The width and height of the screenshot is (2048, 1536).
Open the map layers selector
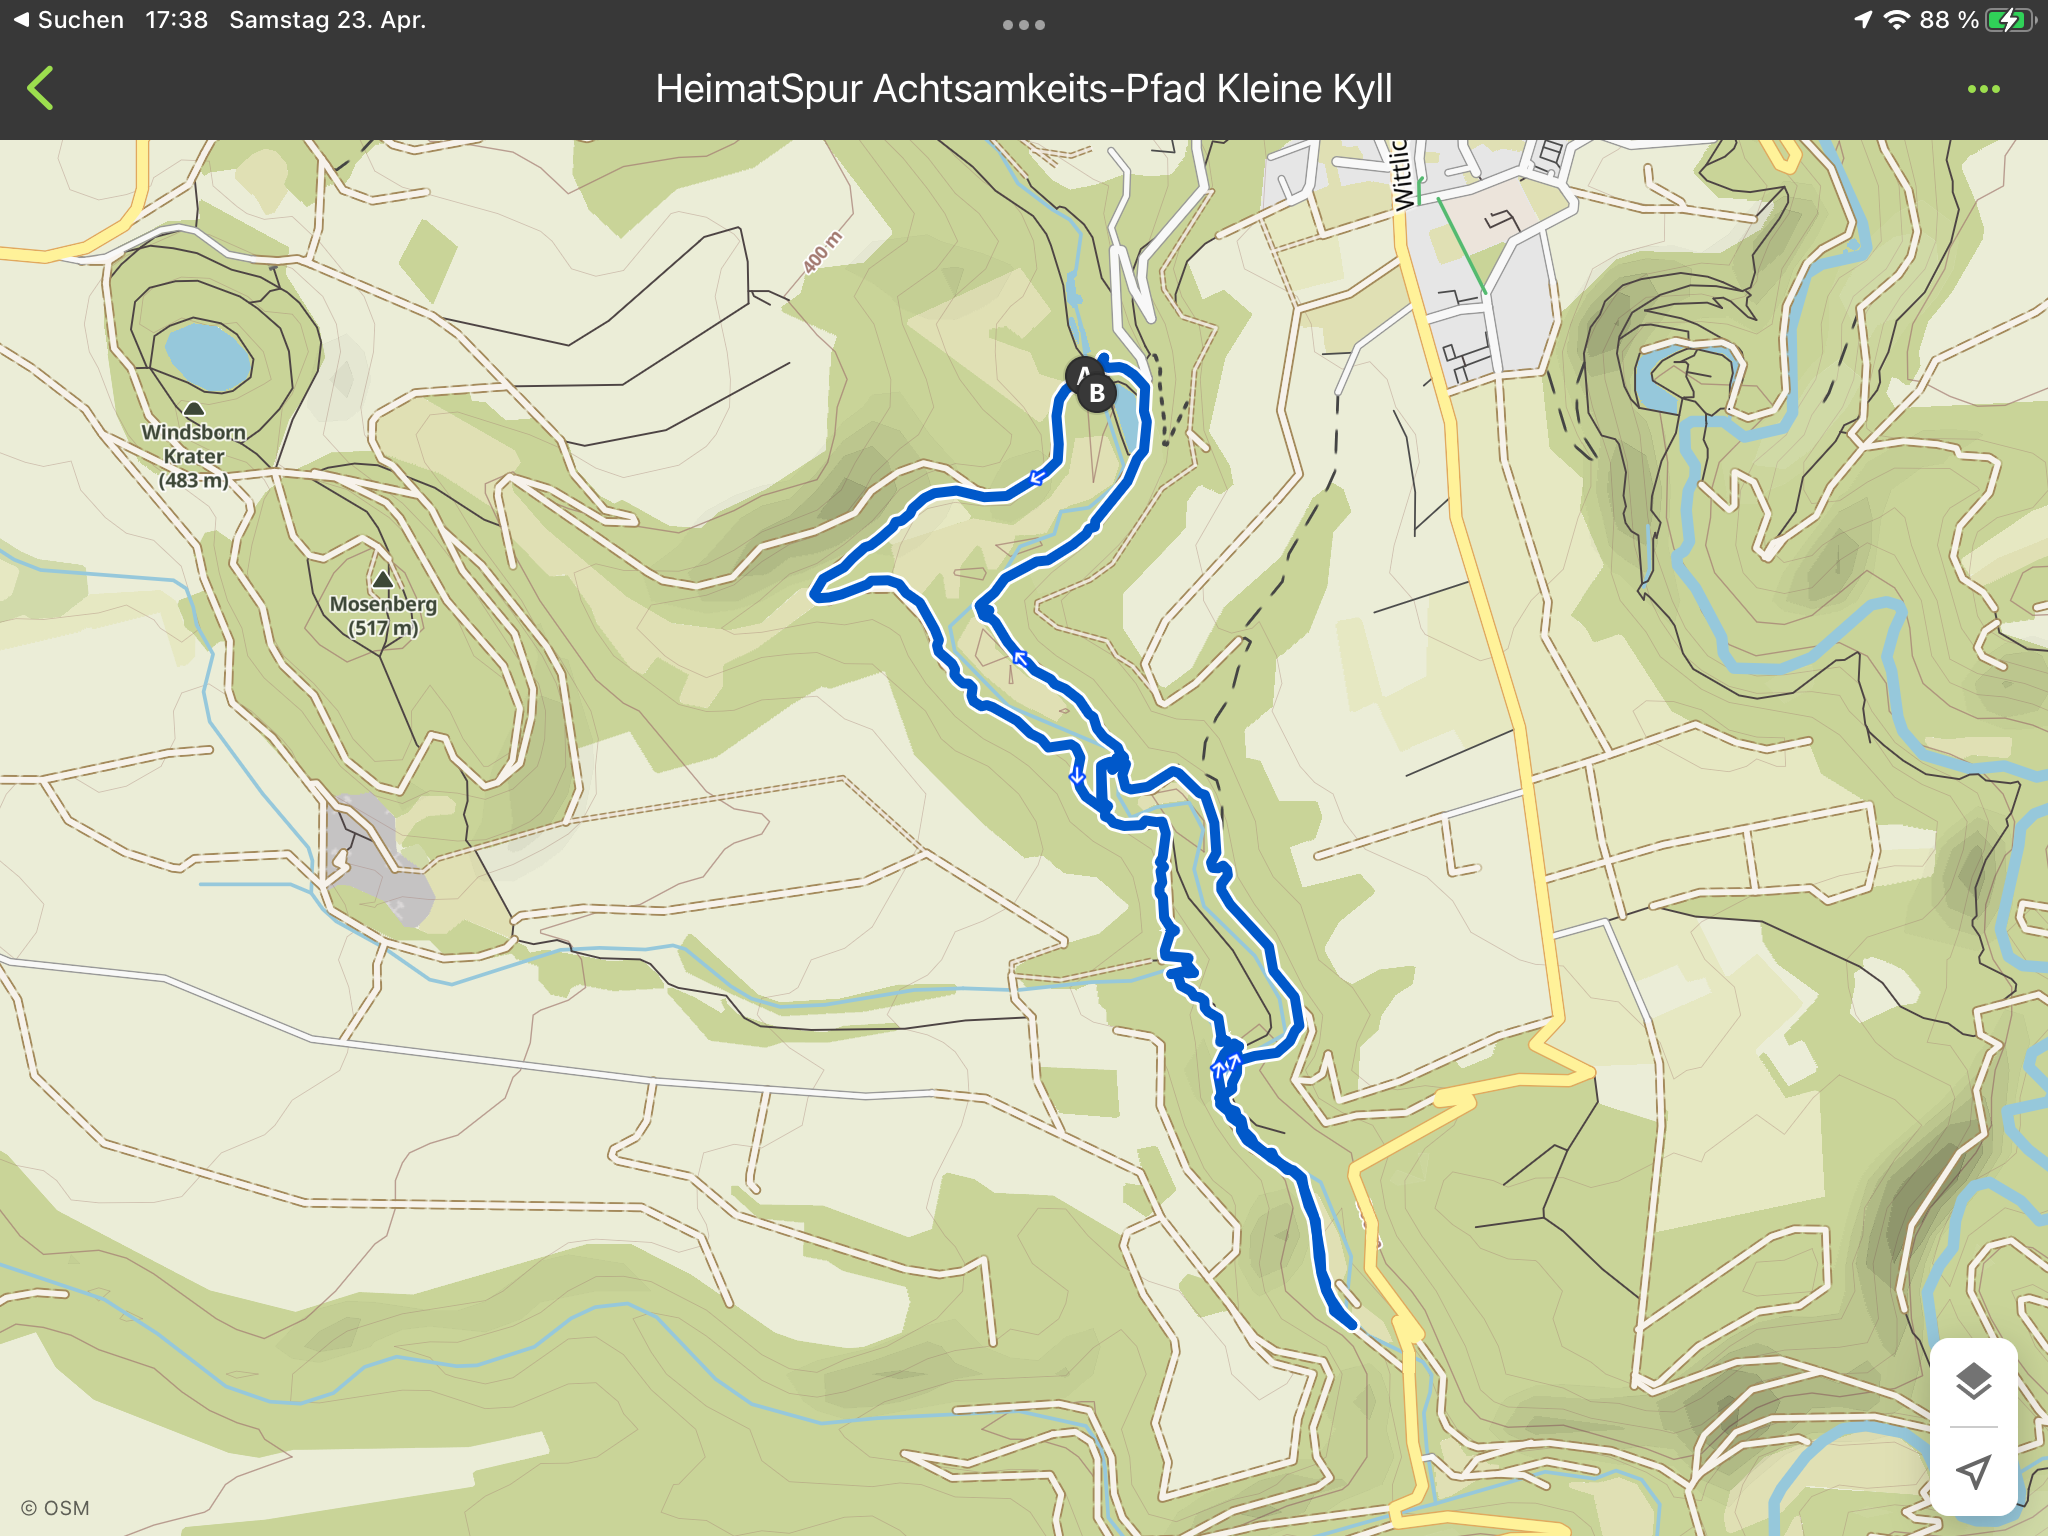(1973, 1382)
